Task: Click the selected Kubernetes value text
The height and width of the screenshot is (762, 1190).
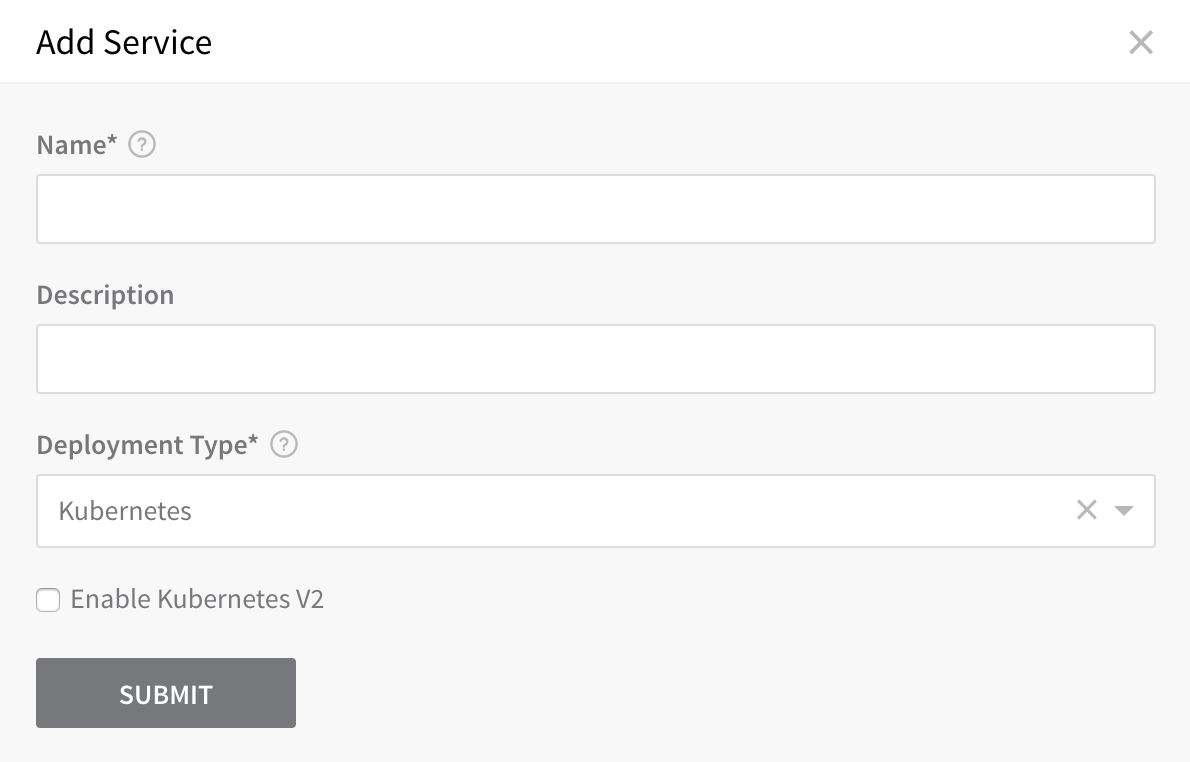Action: (x=124, y=511)
